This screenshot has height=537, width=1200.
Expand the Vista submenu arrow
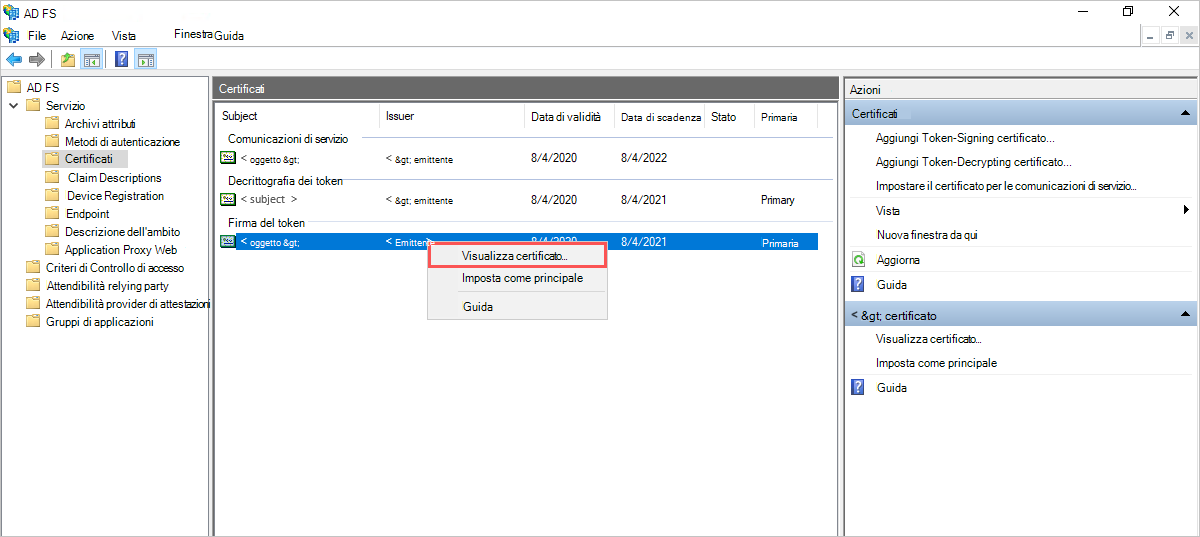pyautogui.click(x=1186, y=210)
